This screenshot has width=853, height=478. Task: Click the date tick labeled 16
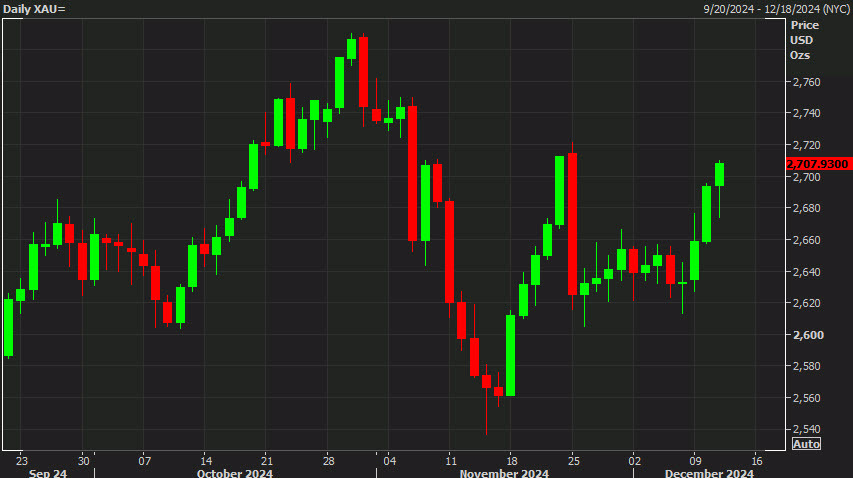tap(757, 461)
